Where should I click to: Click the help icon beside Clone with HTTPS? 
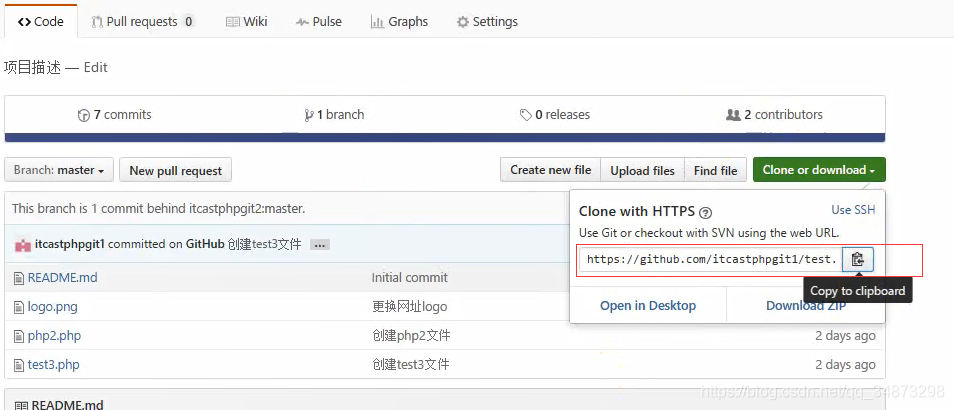[x=705, y=213]
